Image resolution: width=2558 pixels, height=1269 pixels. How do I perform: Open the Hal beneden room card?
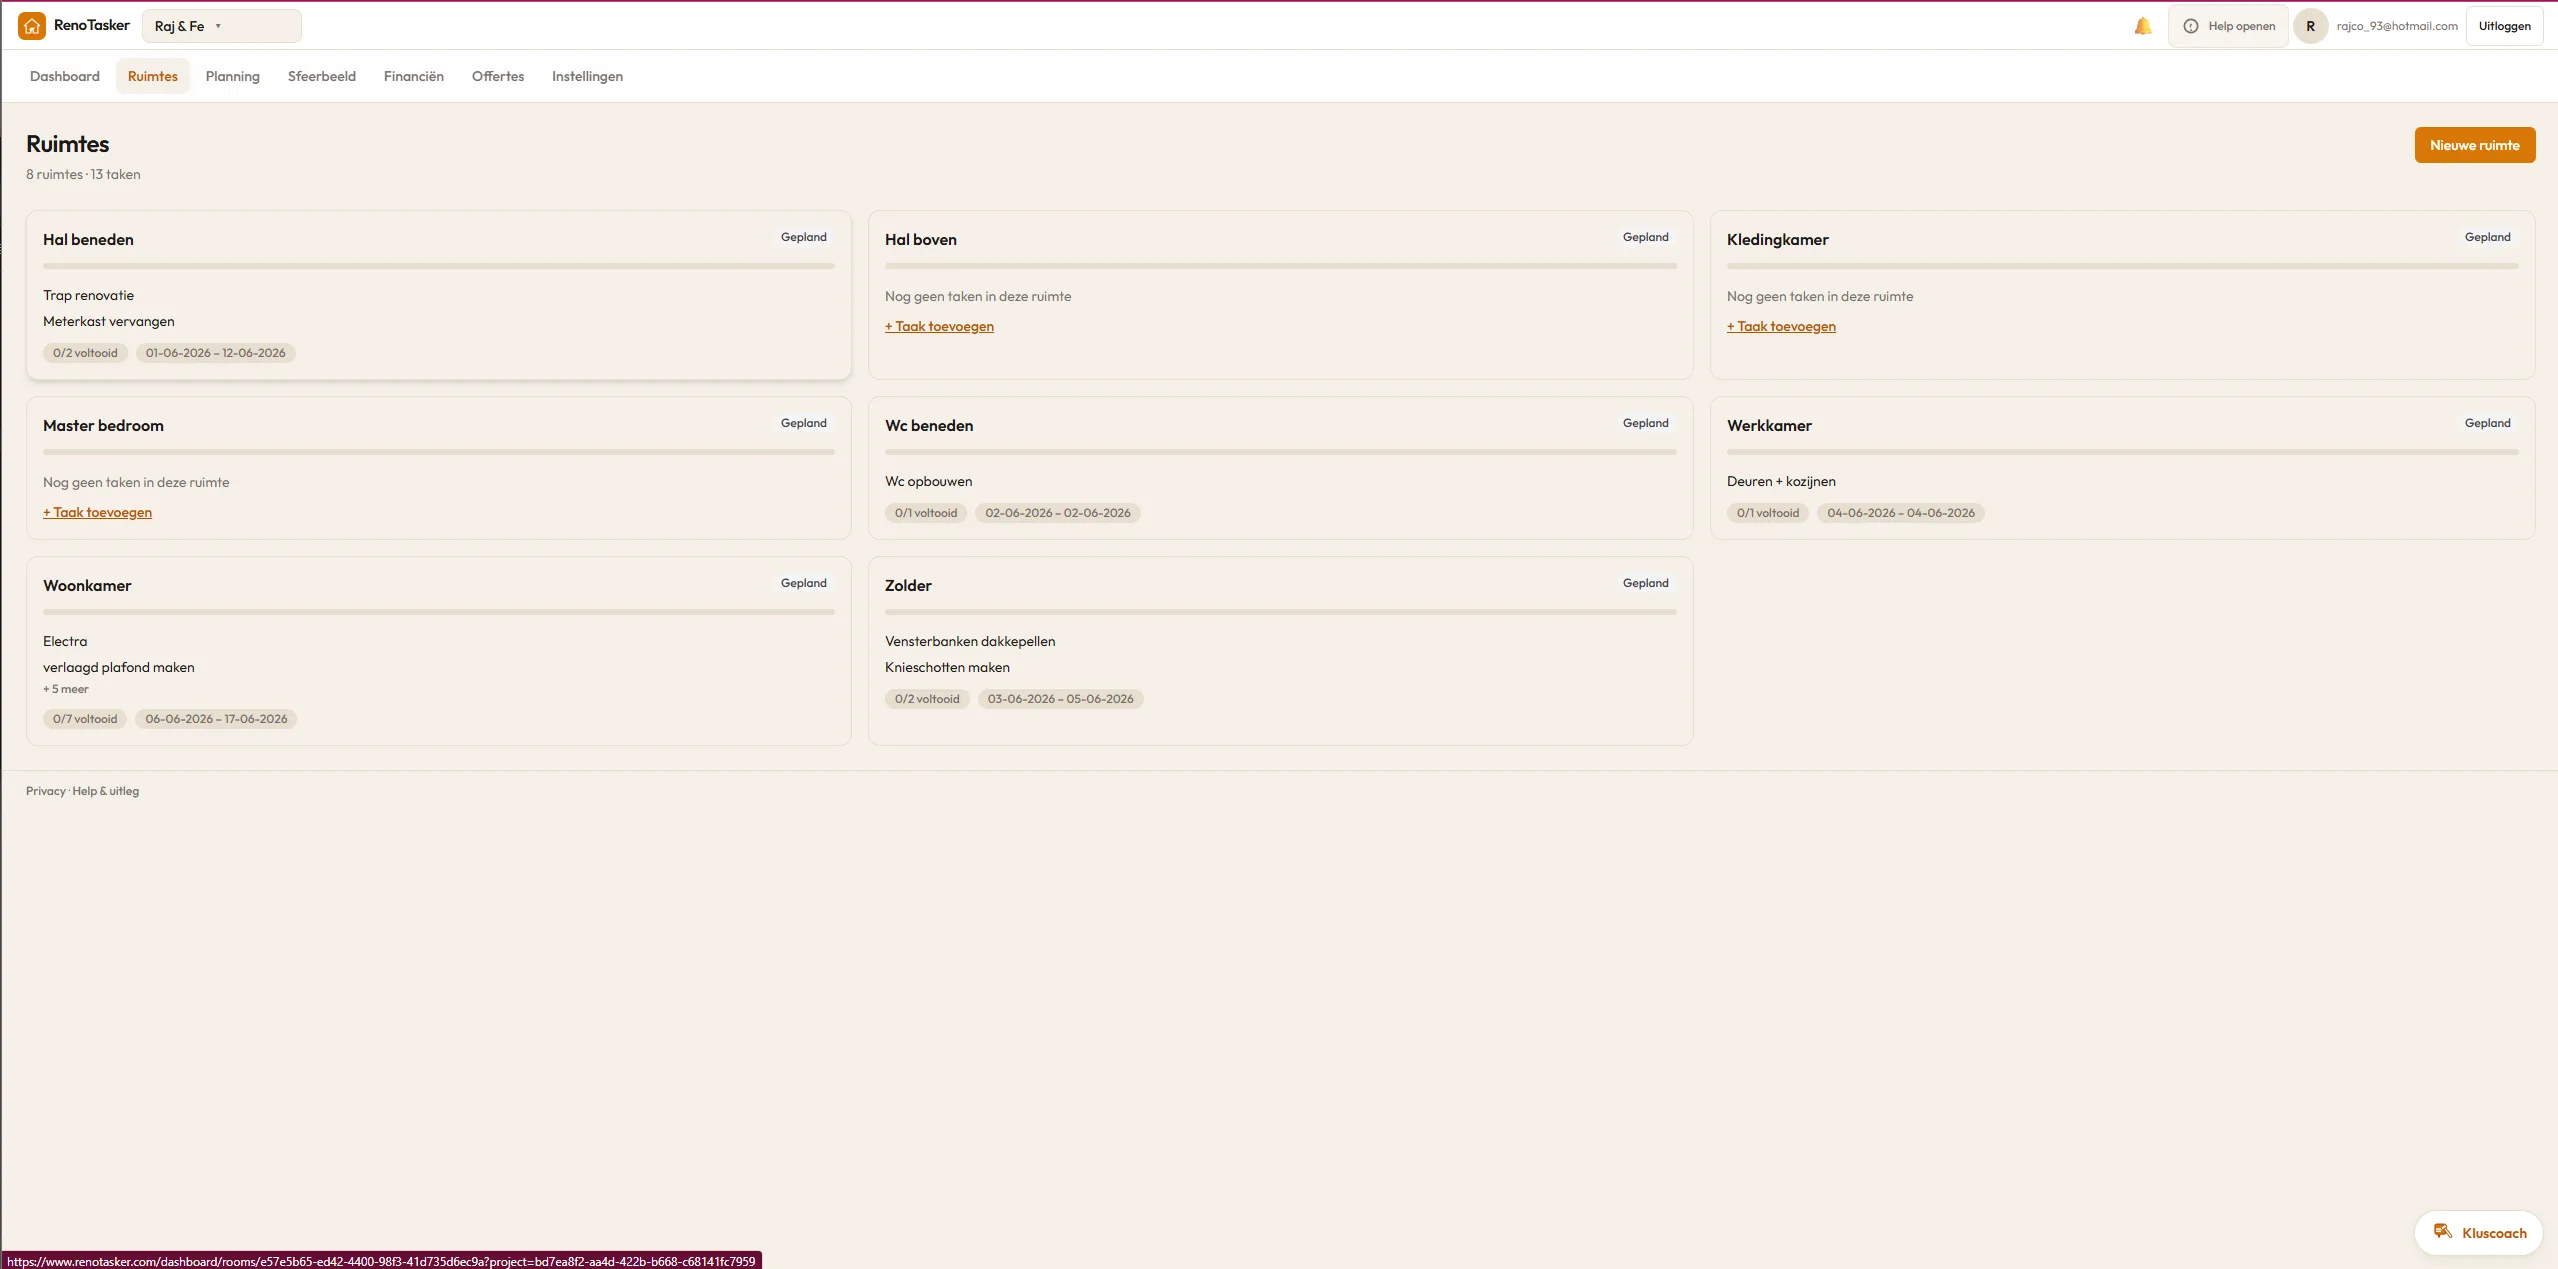(x=438, y=295)
